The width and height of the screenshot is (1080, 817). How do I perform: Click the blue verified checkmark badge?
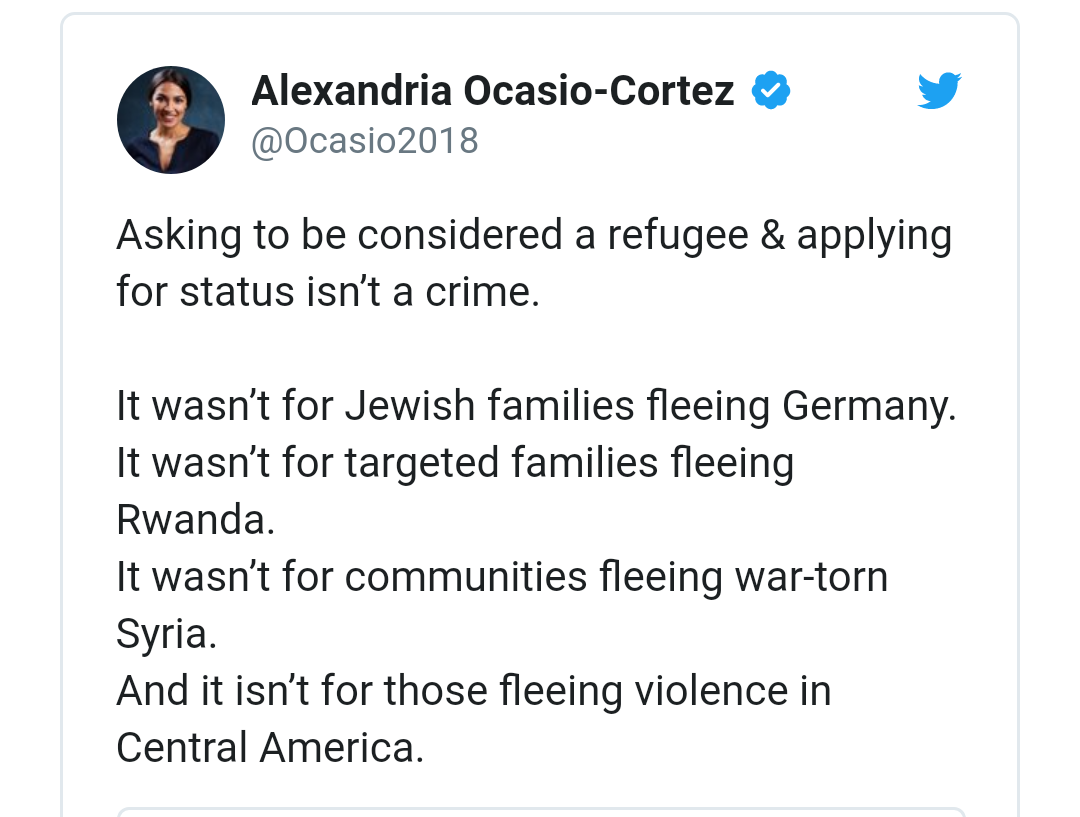tap(771, 91)
